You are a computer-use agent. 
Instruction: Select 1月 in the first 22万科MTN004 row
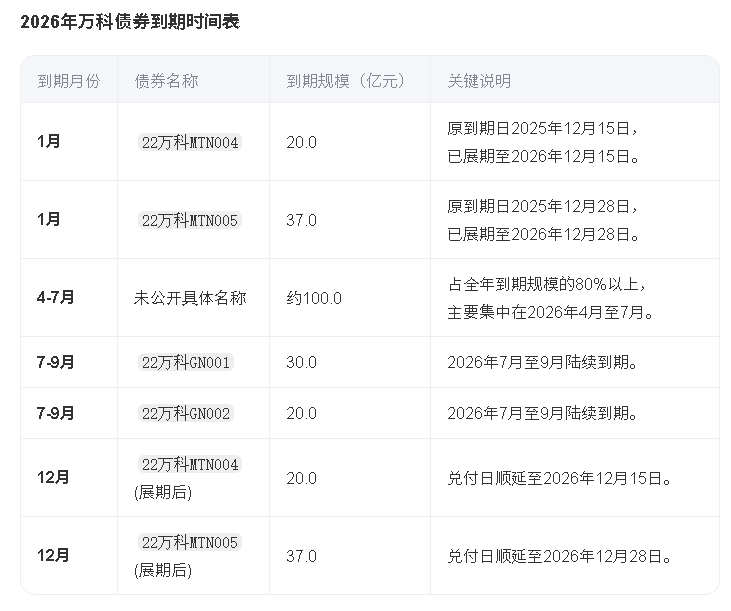[x=48, y=141]
